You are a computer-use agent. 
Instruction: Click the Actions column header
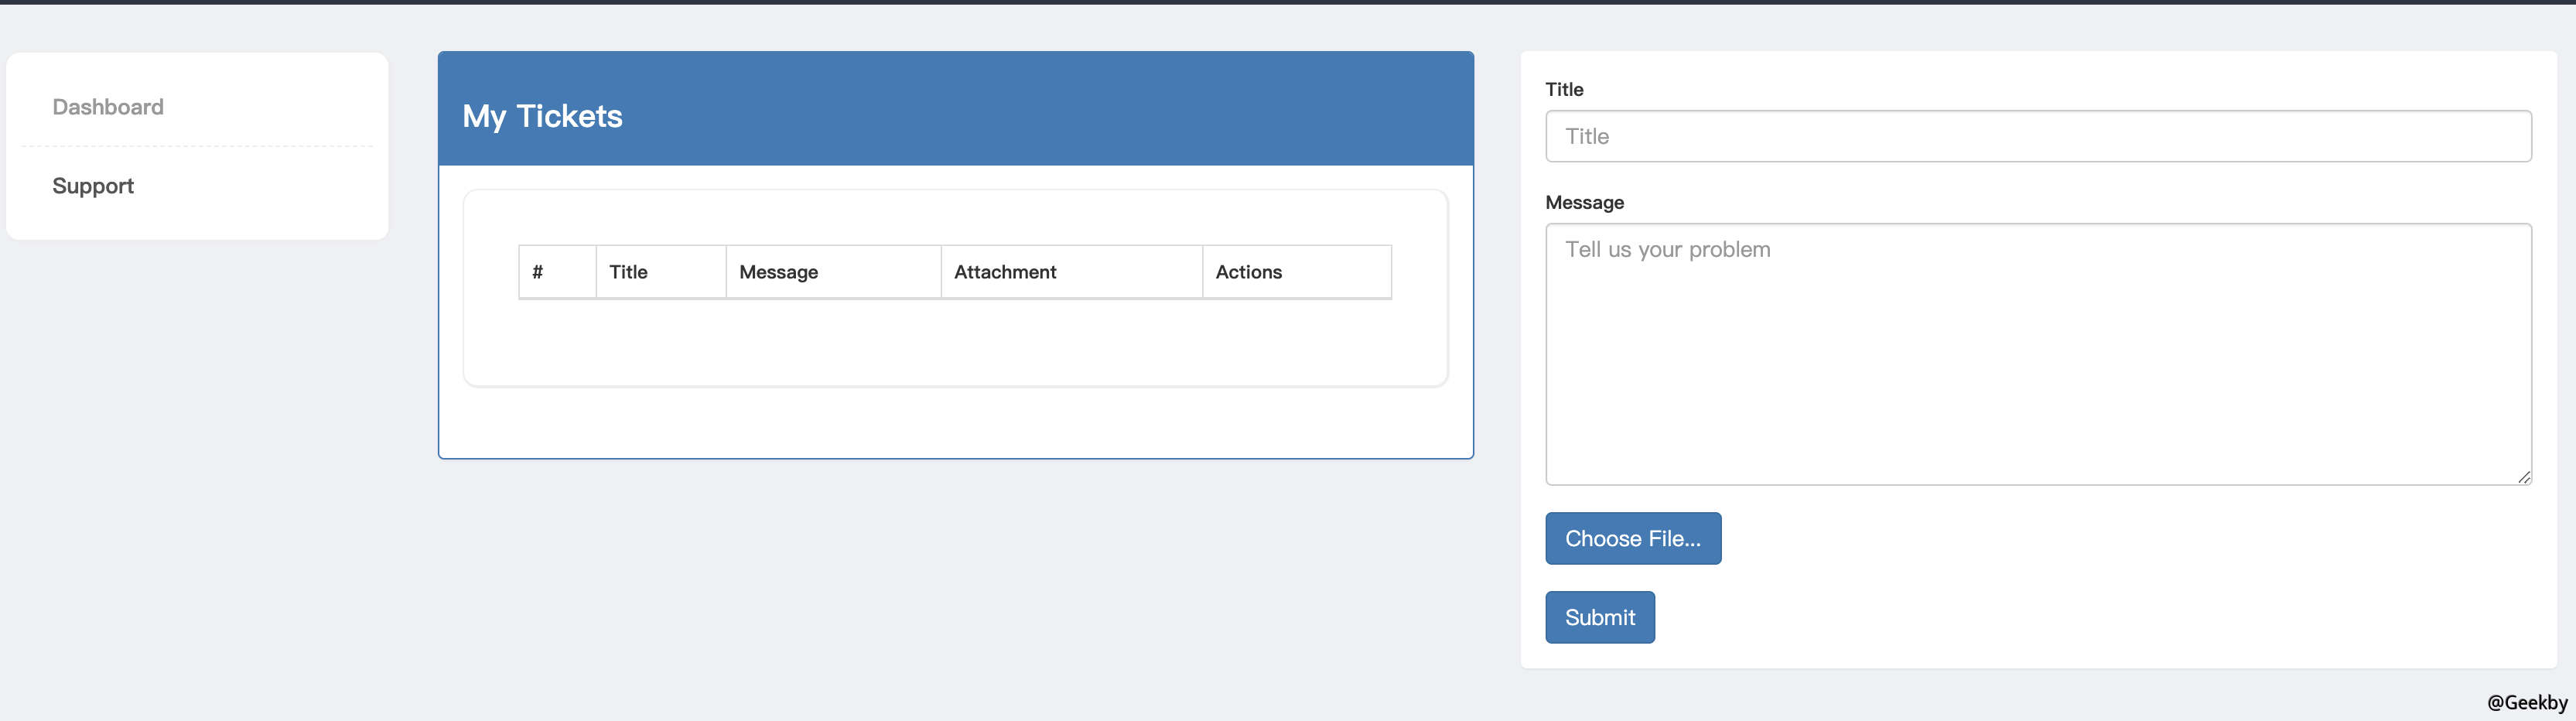click(x=1249, y=272)
